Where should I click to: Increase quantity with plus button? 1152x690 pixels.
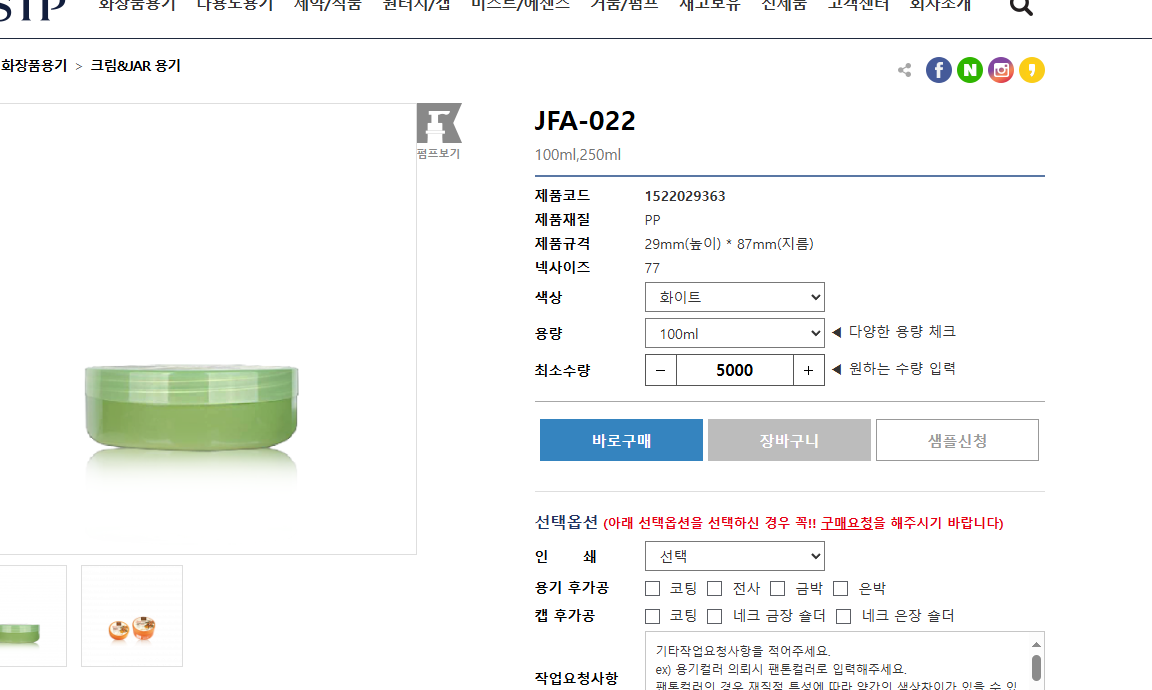808,370
